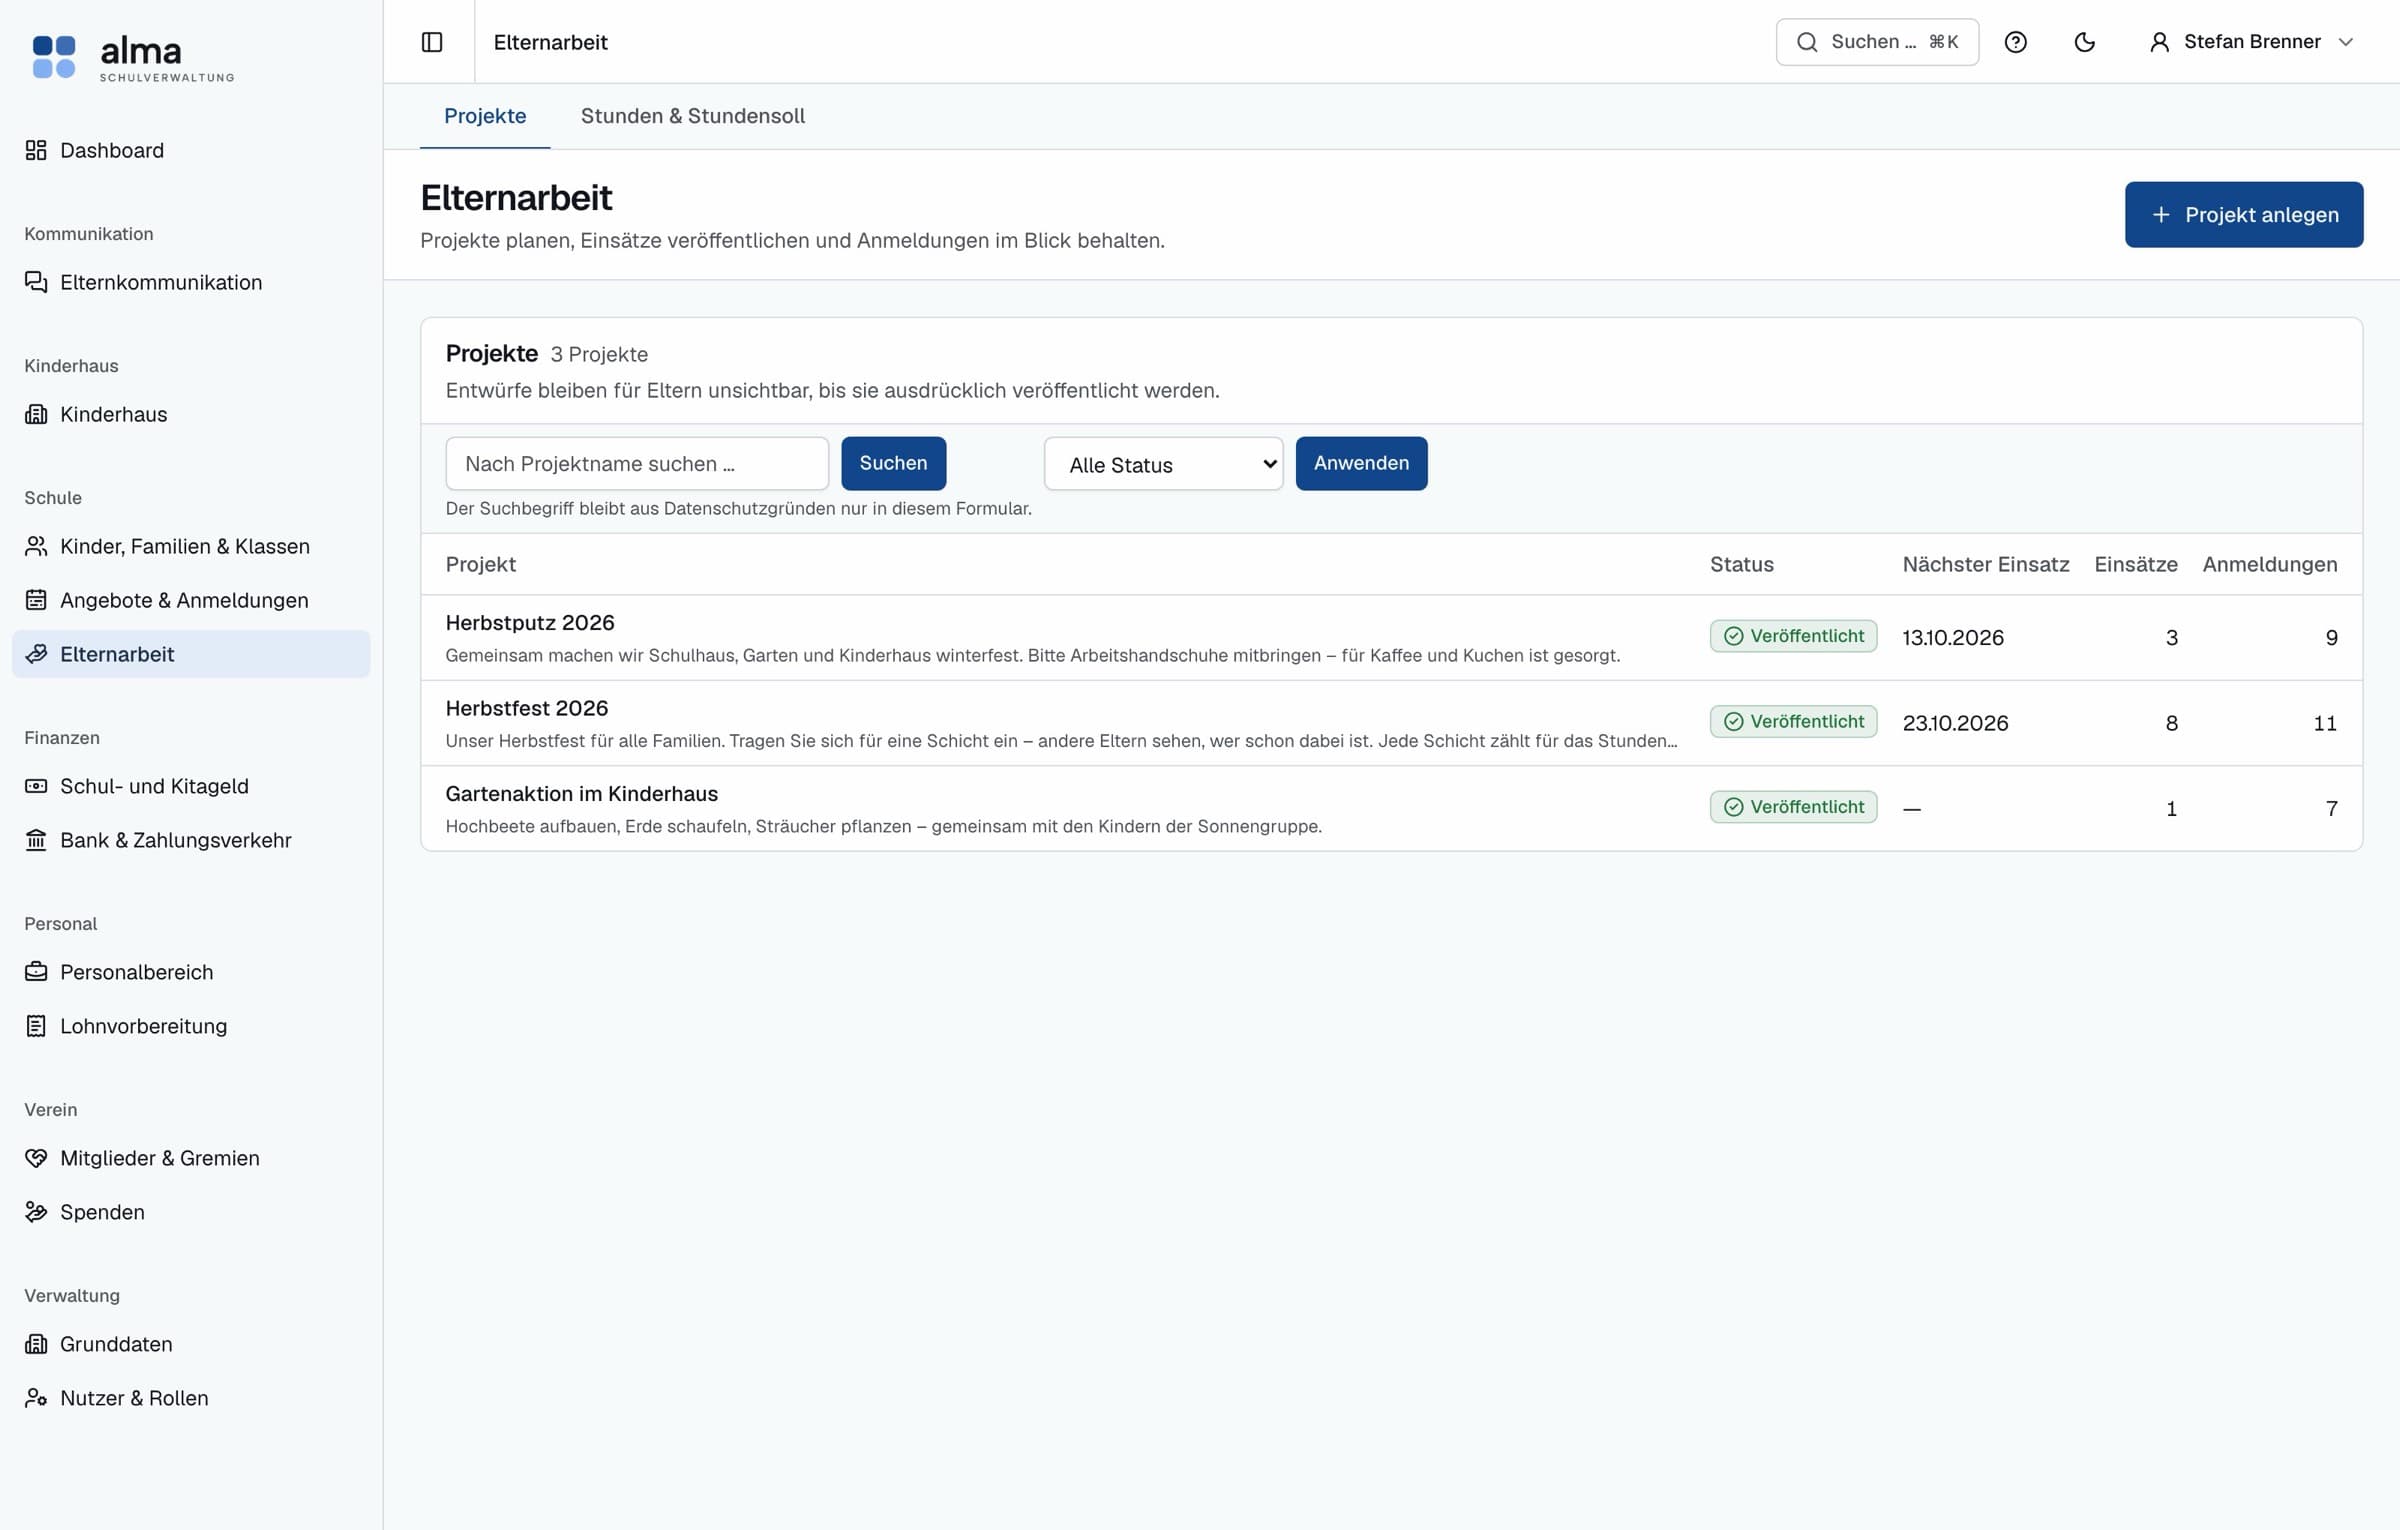Click the Spenden donation icon
Screen dimensions: 2400x1530
click(36, 1212)
